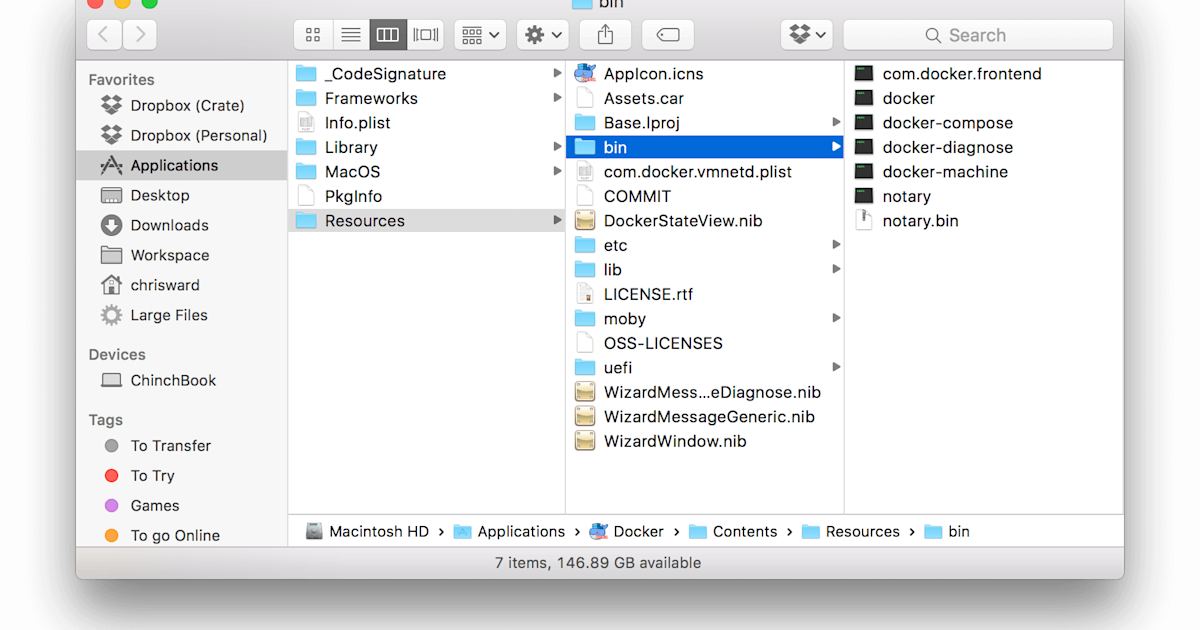Select the Frameworks folder
This screenshot has width=1200, height=630.
(426, 98)
